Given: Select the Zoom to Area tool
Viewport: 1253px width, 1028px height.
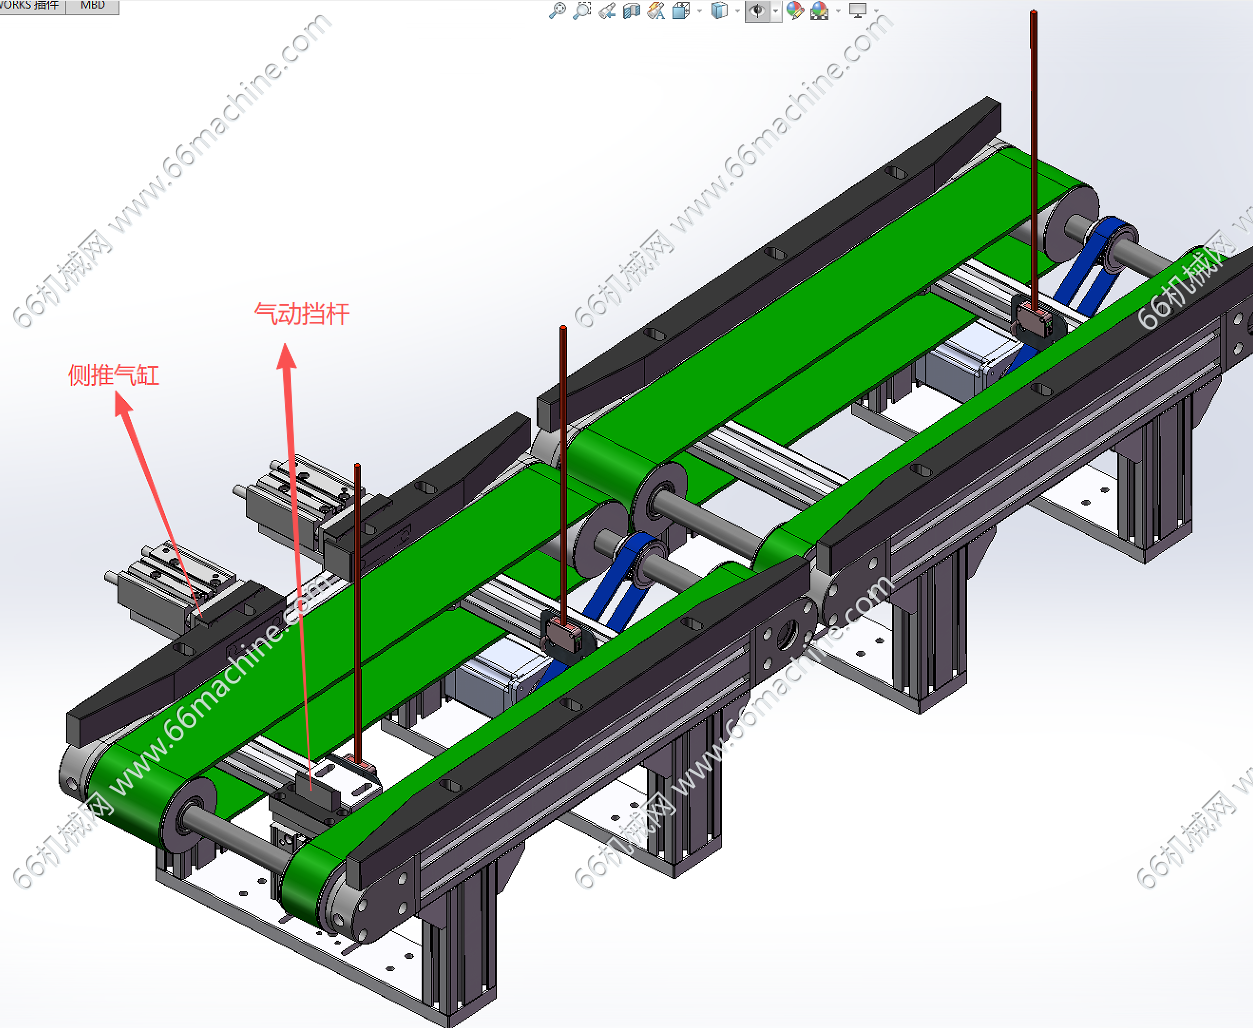Looking at the screenshot, I should pos(582,10).
